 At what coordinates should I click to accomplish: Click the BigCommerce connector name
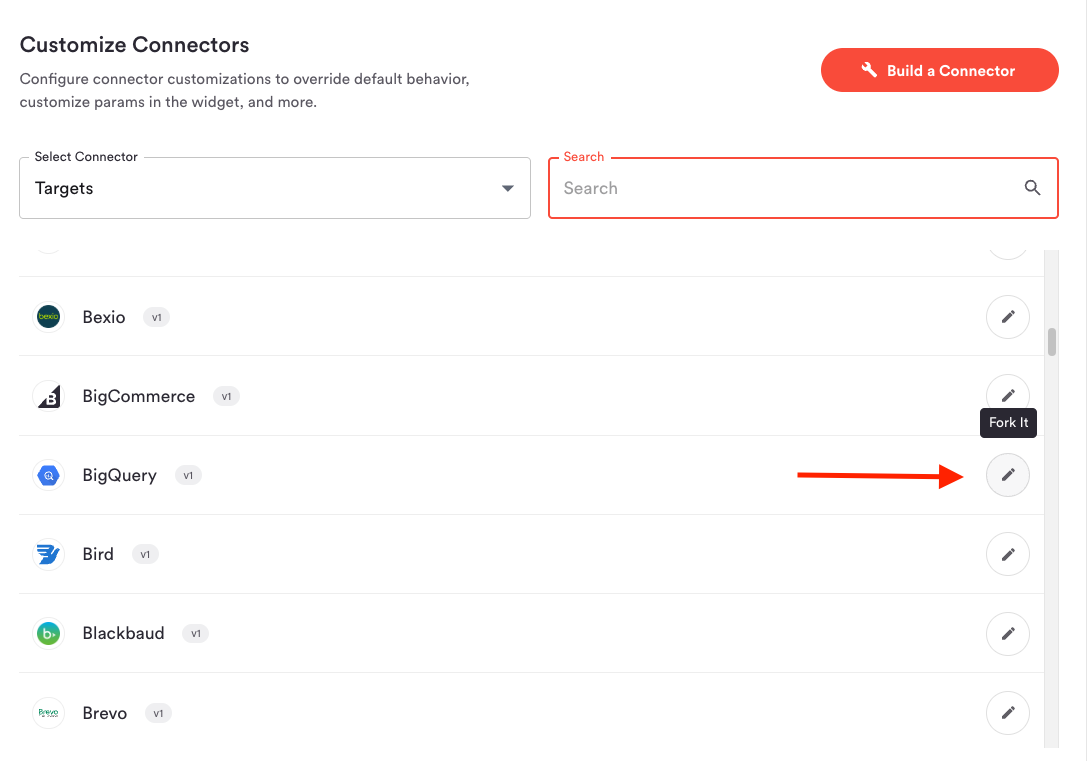pyautogui.click(x=139, y=396)
